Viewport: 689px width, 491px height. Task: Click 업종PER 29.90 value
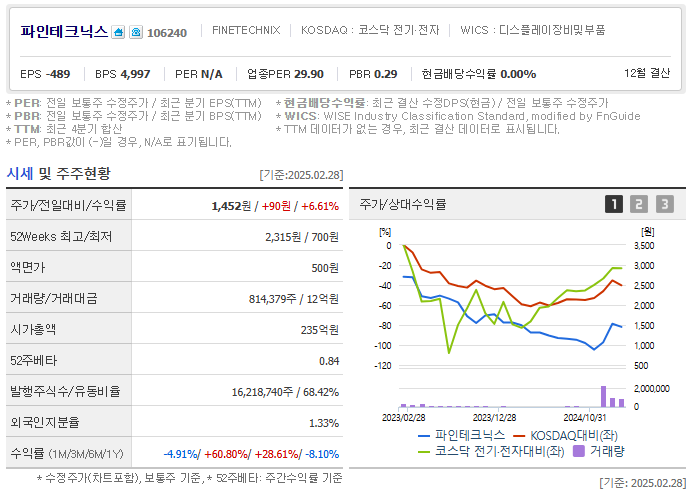click(285, 74)
